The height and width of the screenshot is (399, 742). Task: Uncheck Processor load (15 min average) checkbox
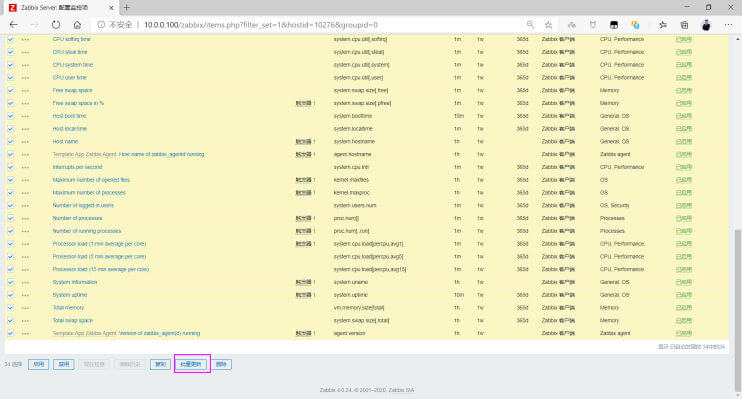pyautogui.click(x=10, y=269)
